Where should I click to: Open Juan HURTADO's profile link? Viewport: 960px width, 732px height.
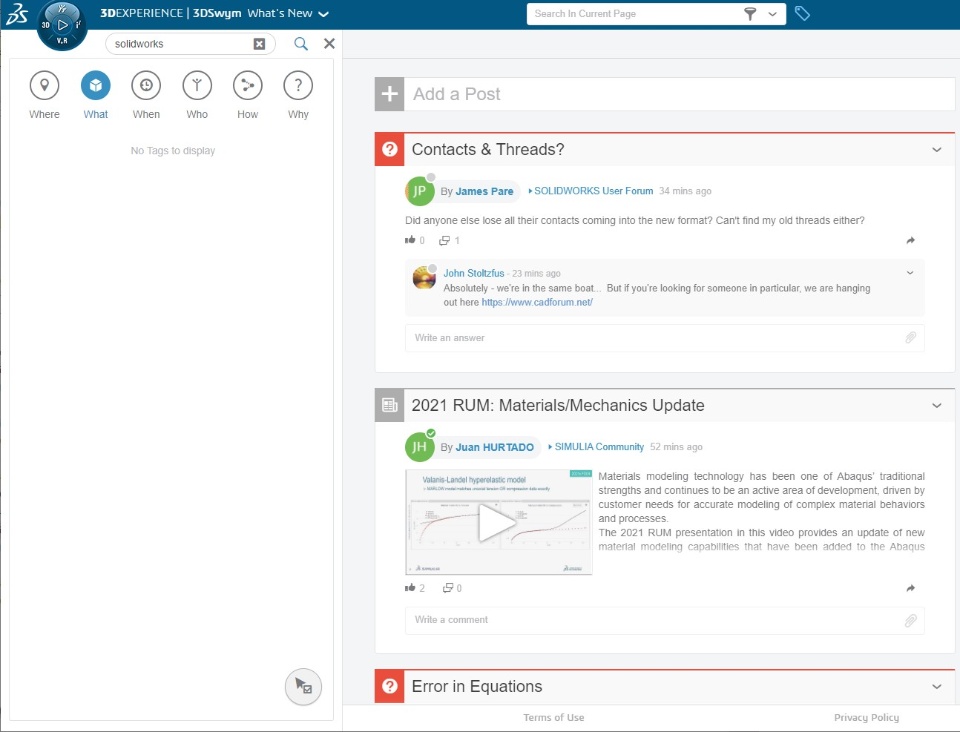point(495,447)
